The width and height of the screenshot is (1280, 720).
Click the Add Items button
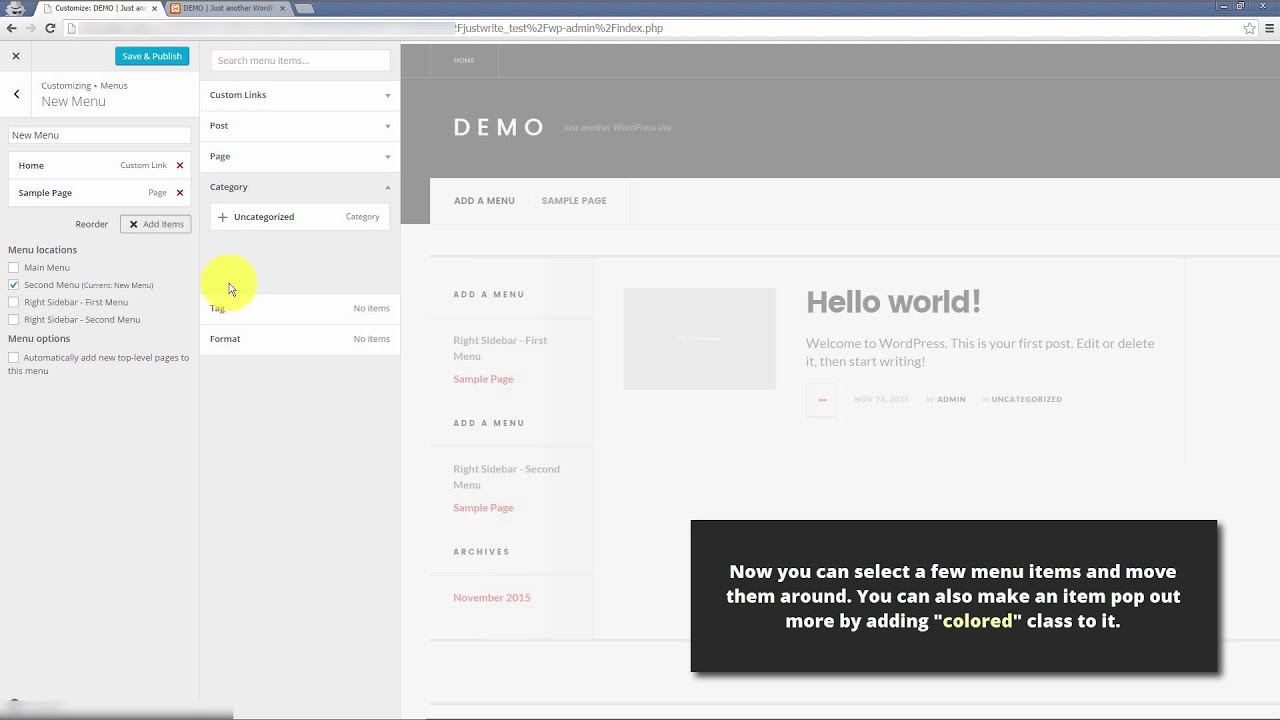[155, 225]
